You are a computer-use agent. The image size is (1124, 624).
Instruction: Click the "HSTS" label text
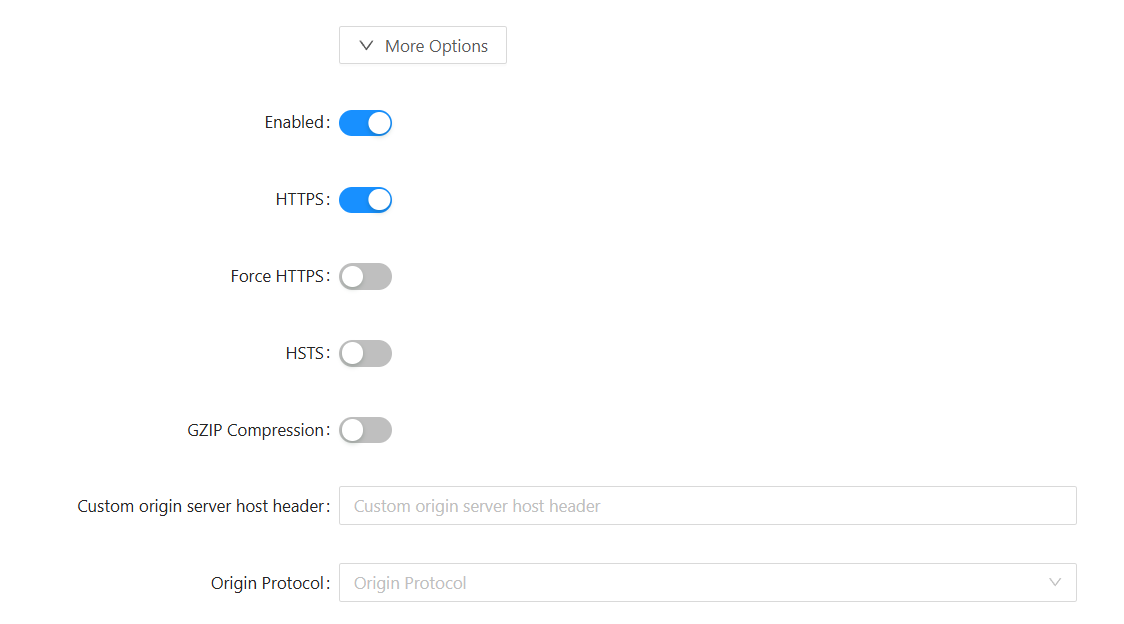[305, 354]
